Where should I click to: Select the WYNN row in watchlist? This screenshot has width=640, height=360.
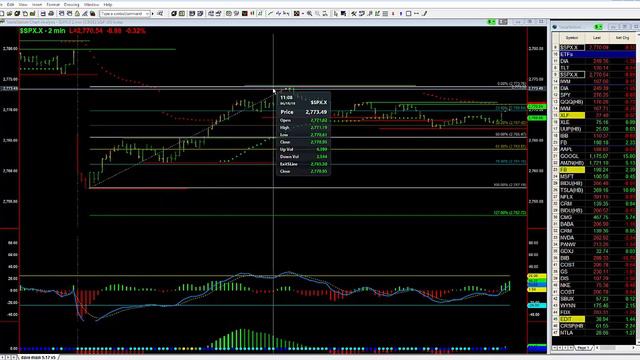595,305
